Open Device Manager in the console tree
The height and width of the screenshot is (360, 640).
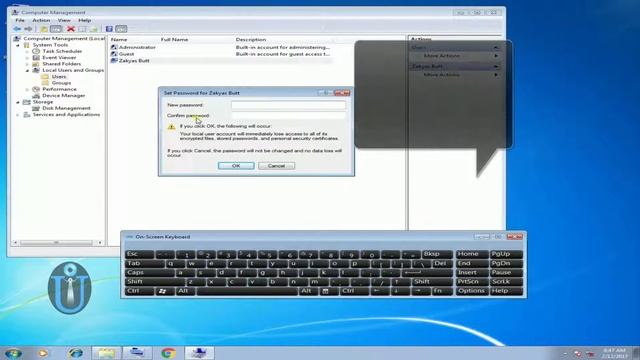coord(64,96)
